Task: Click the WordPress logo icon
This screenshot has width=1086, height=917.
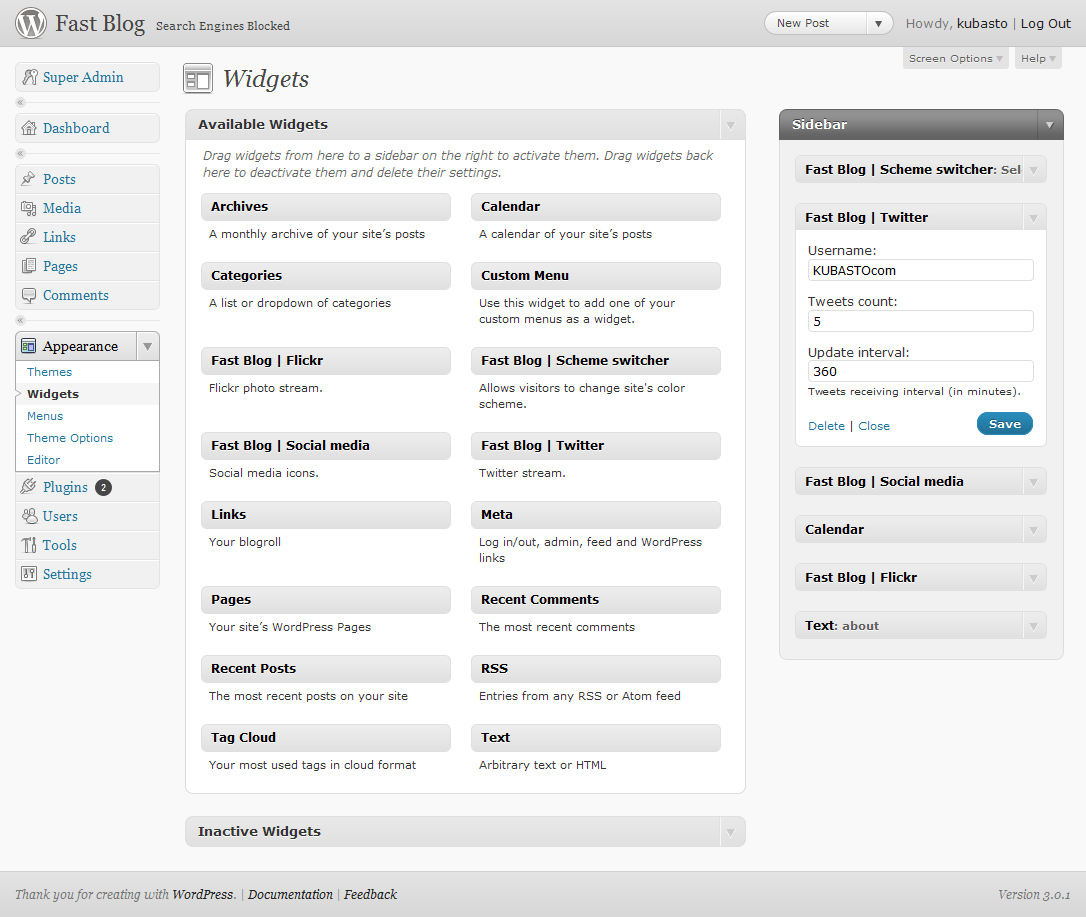Action: (x=31, y=23)
